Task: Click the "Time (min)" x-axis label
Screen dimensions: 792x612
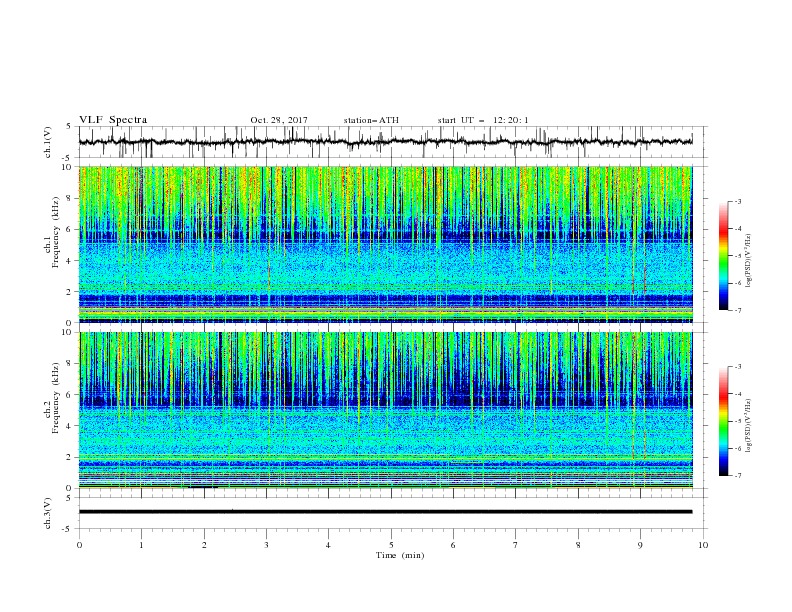Action: (400, 555)
